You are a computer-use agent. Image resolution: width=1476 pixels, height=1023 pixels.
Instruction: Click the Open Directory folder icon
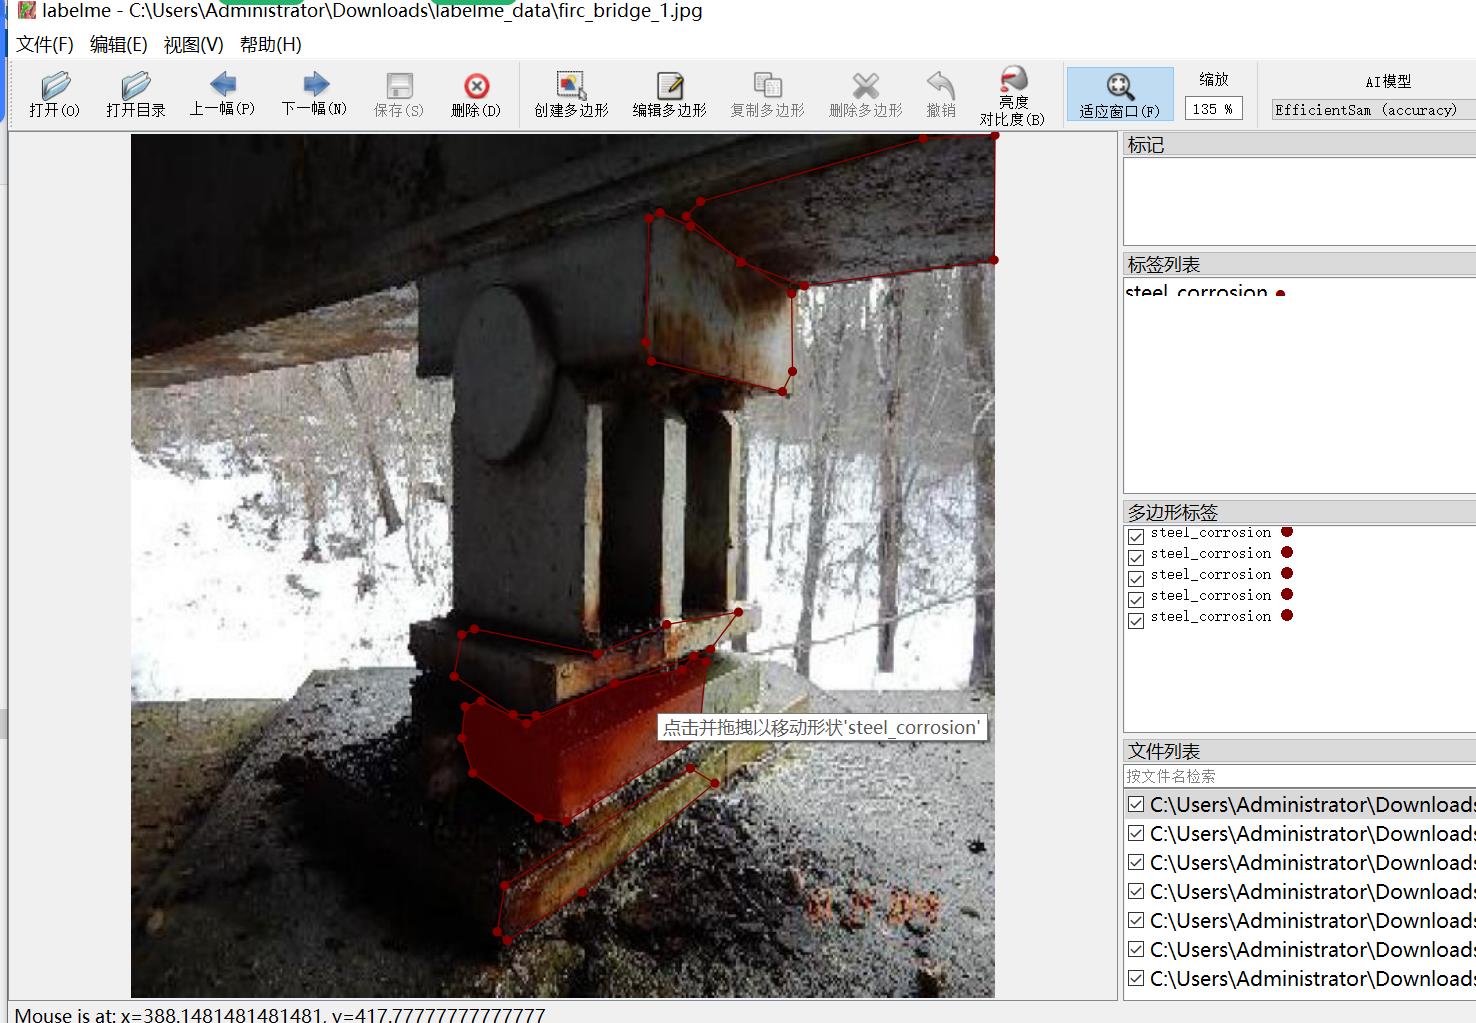point(135,94)
